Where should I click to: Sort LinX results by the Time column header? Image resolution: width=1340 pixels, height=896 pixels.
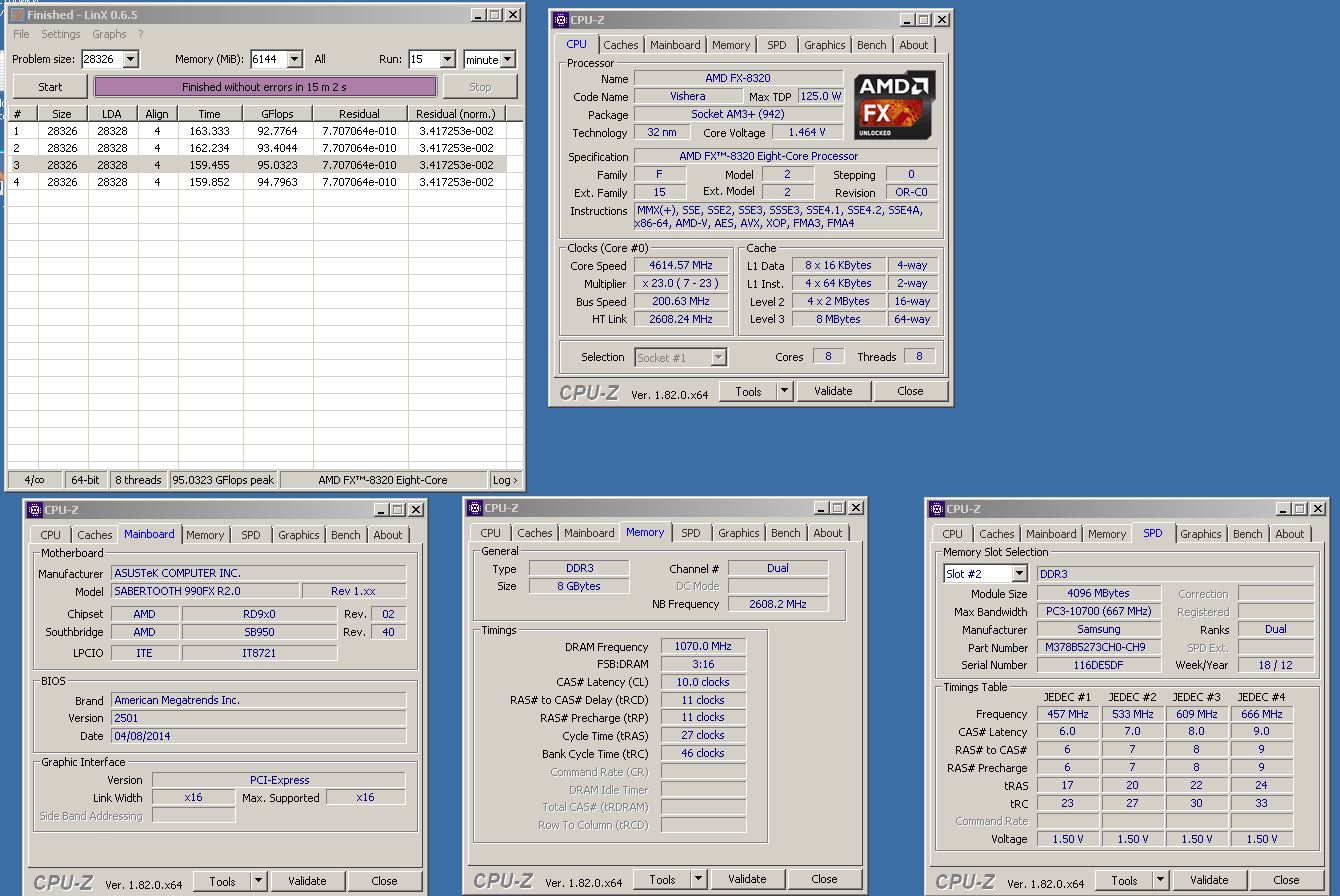pos(209,114)
